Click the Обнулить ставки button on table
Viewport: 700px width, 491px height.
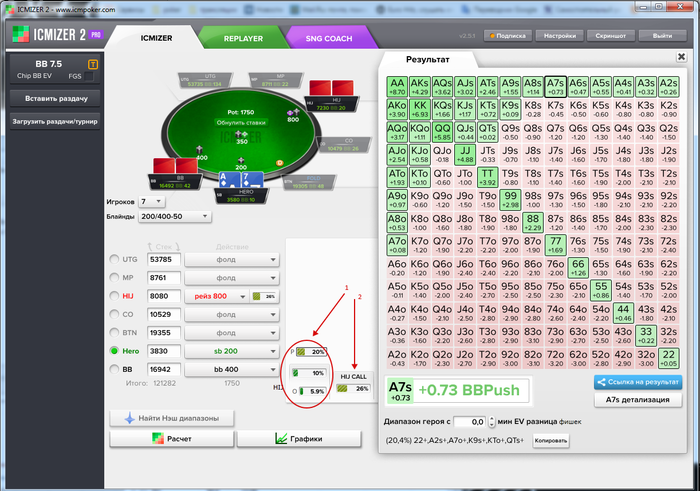click(x=241, y=123)
